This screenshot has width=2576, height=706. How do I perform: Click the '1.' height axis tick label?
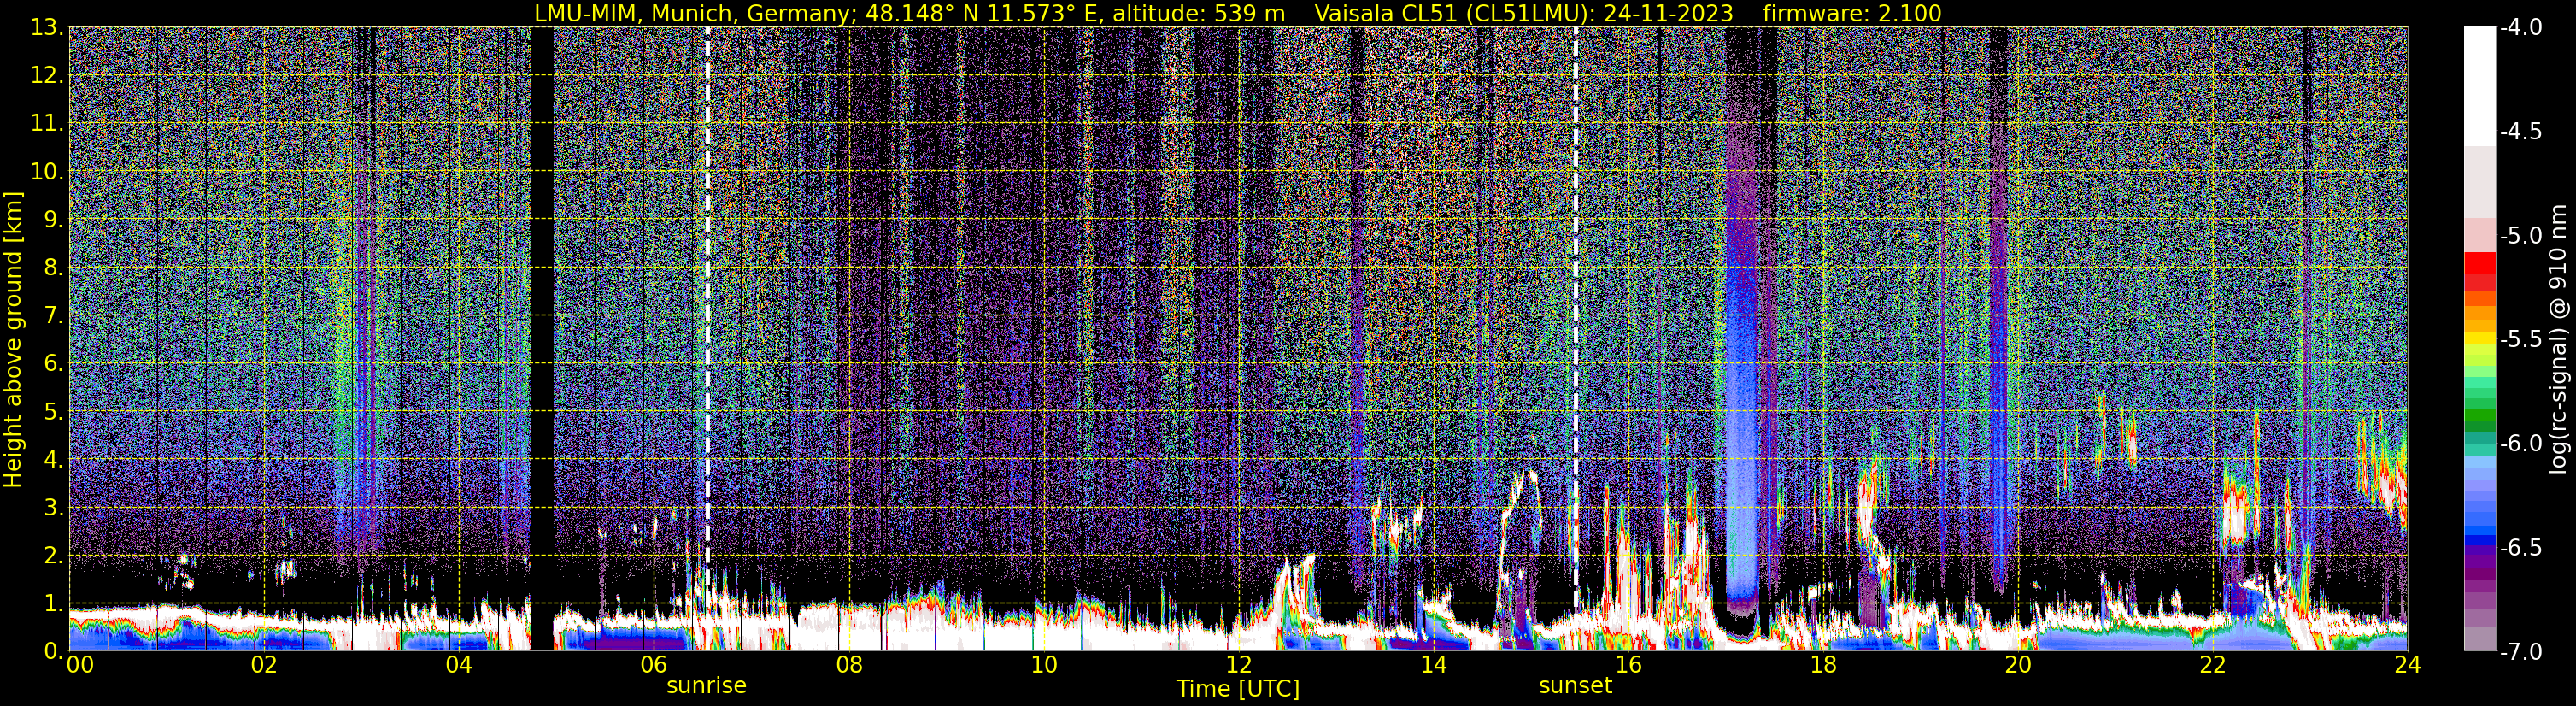[x=53, y=604]
